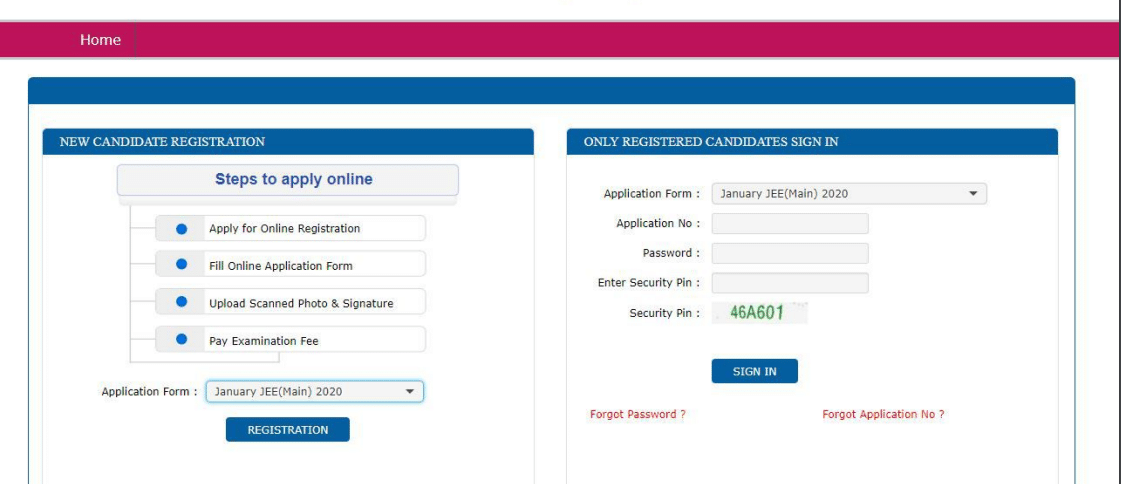
Task: Focus the Application No field
Action: (789, 223)
